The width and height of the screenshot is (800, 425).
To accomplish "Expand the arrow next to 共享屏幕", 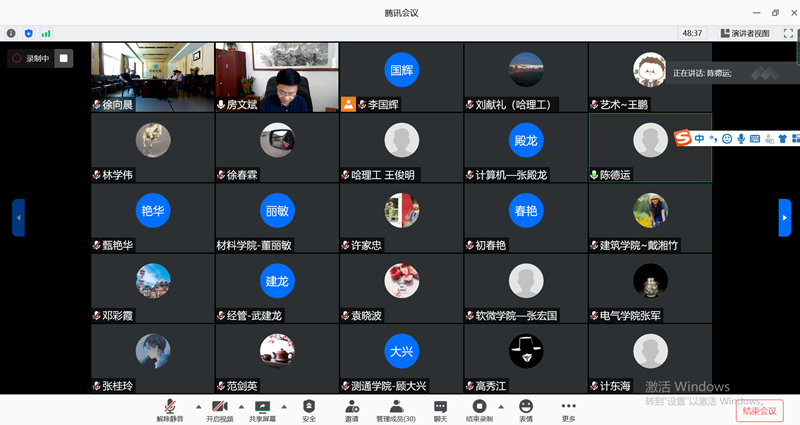I will click(x=285, y=407).
